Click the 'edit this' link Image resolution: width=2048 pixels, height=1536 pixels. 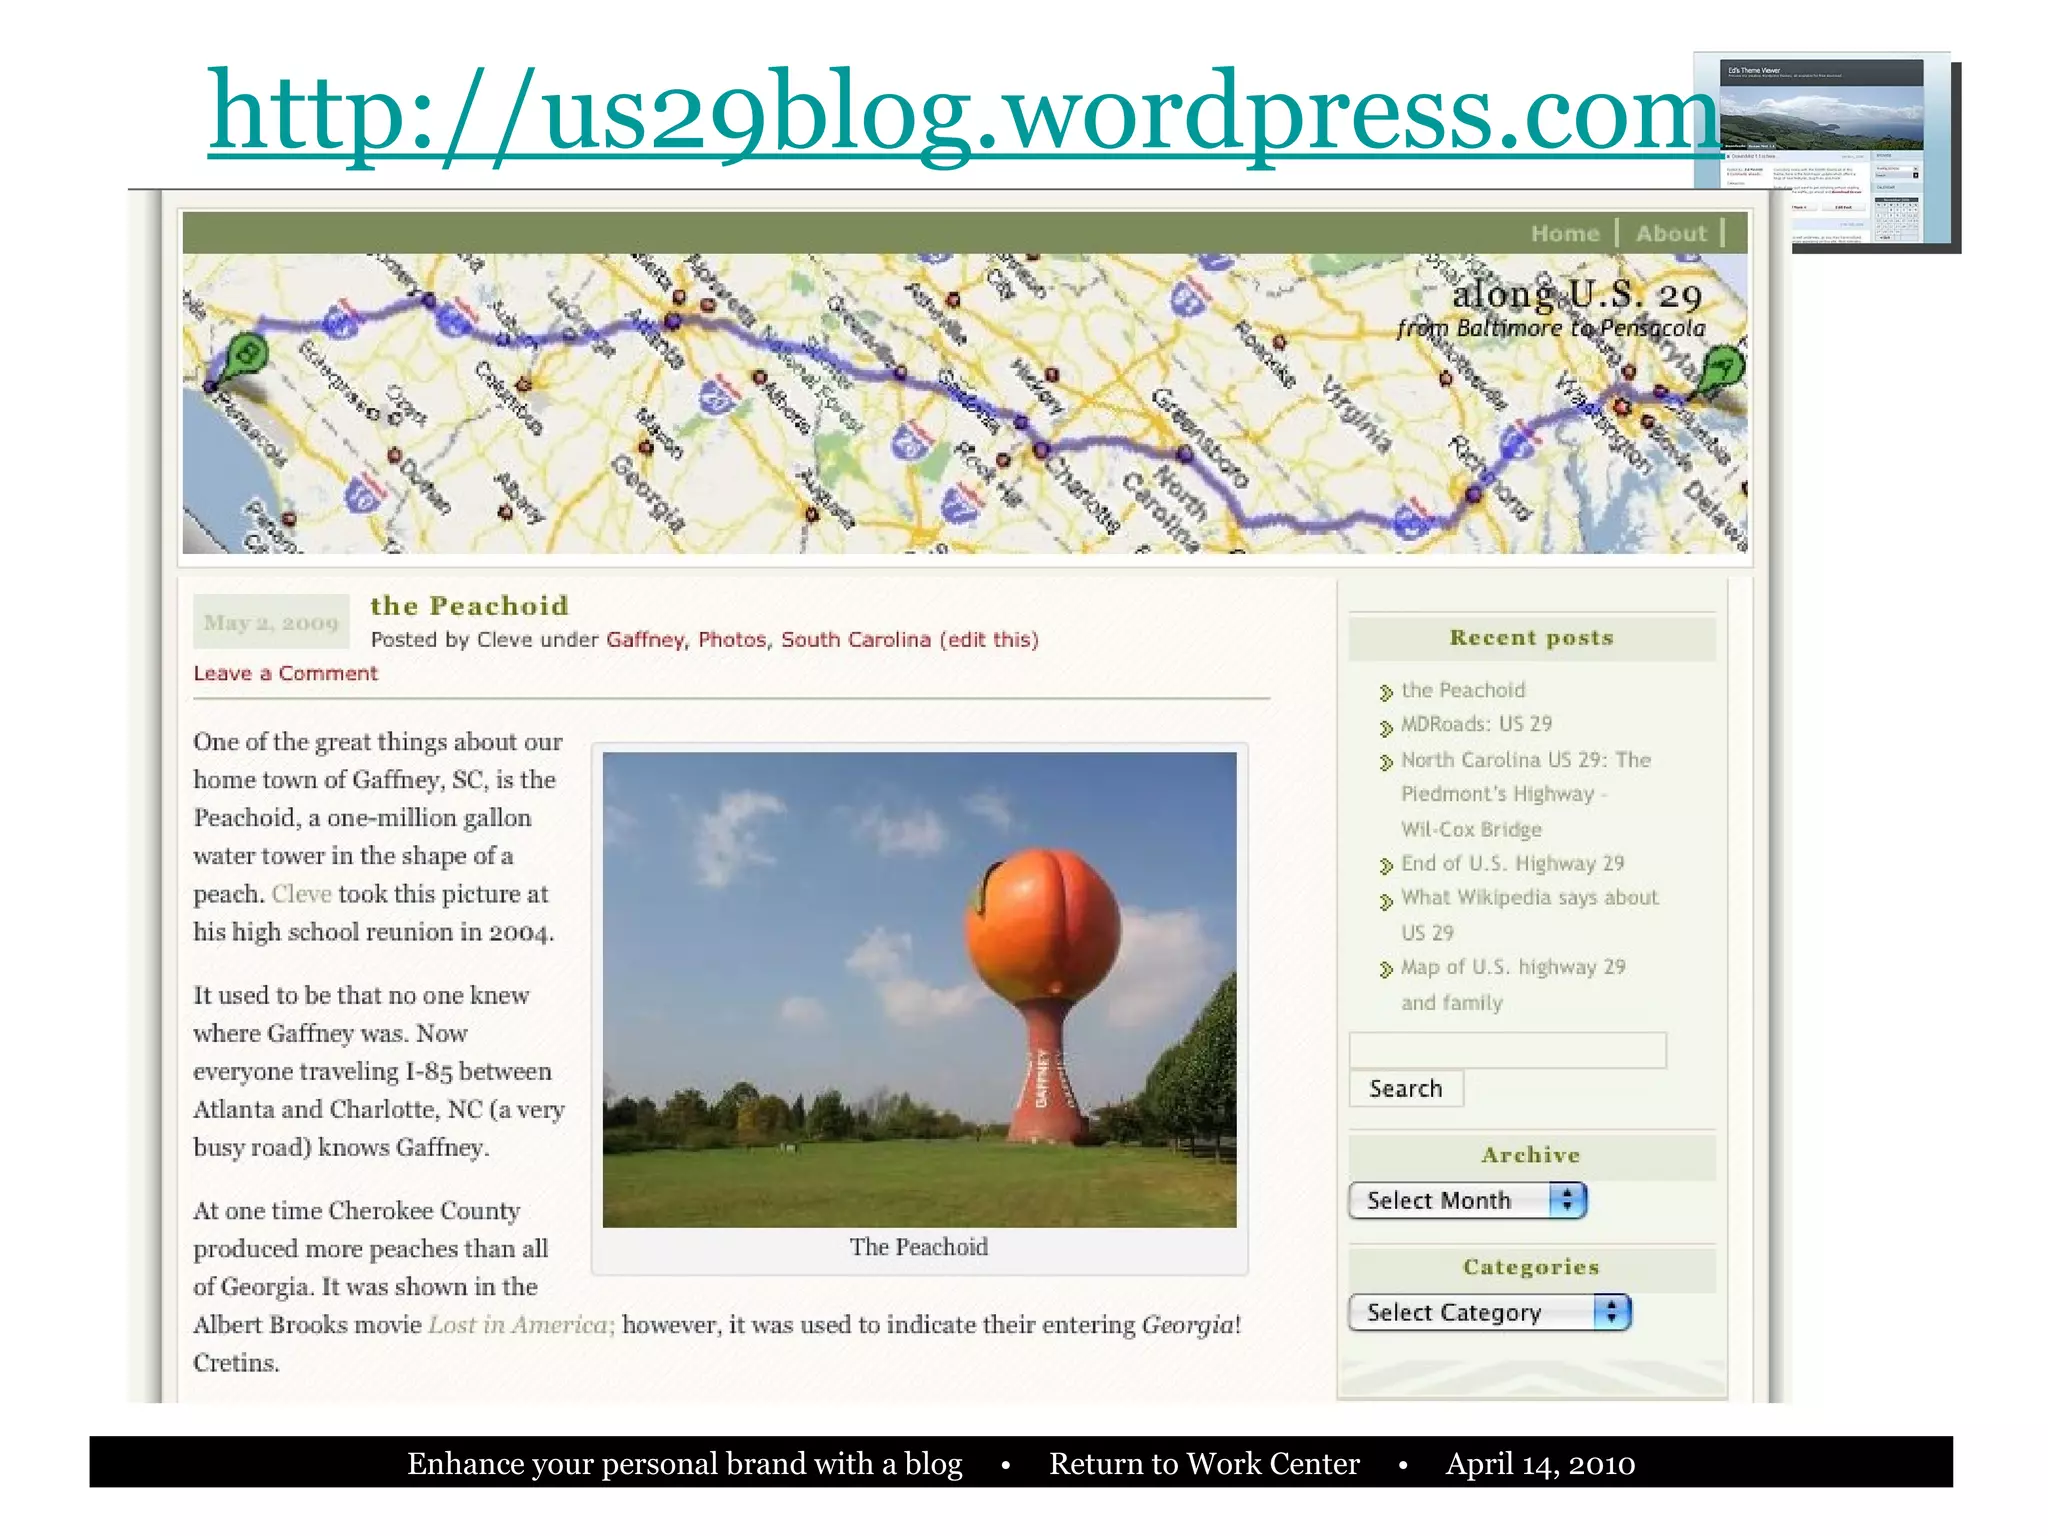[x=988, y=640]
